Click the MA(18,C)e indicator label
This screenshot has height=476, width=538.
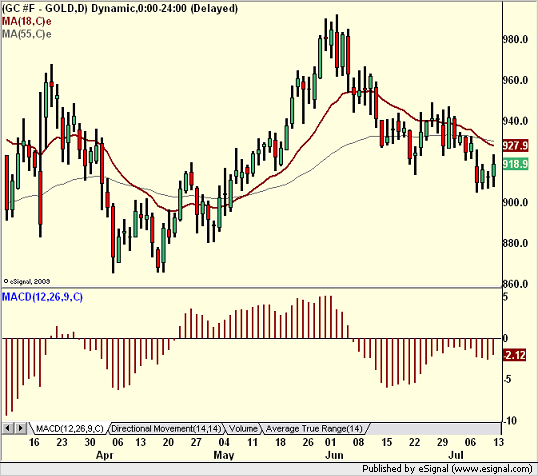tap(26, 21)
